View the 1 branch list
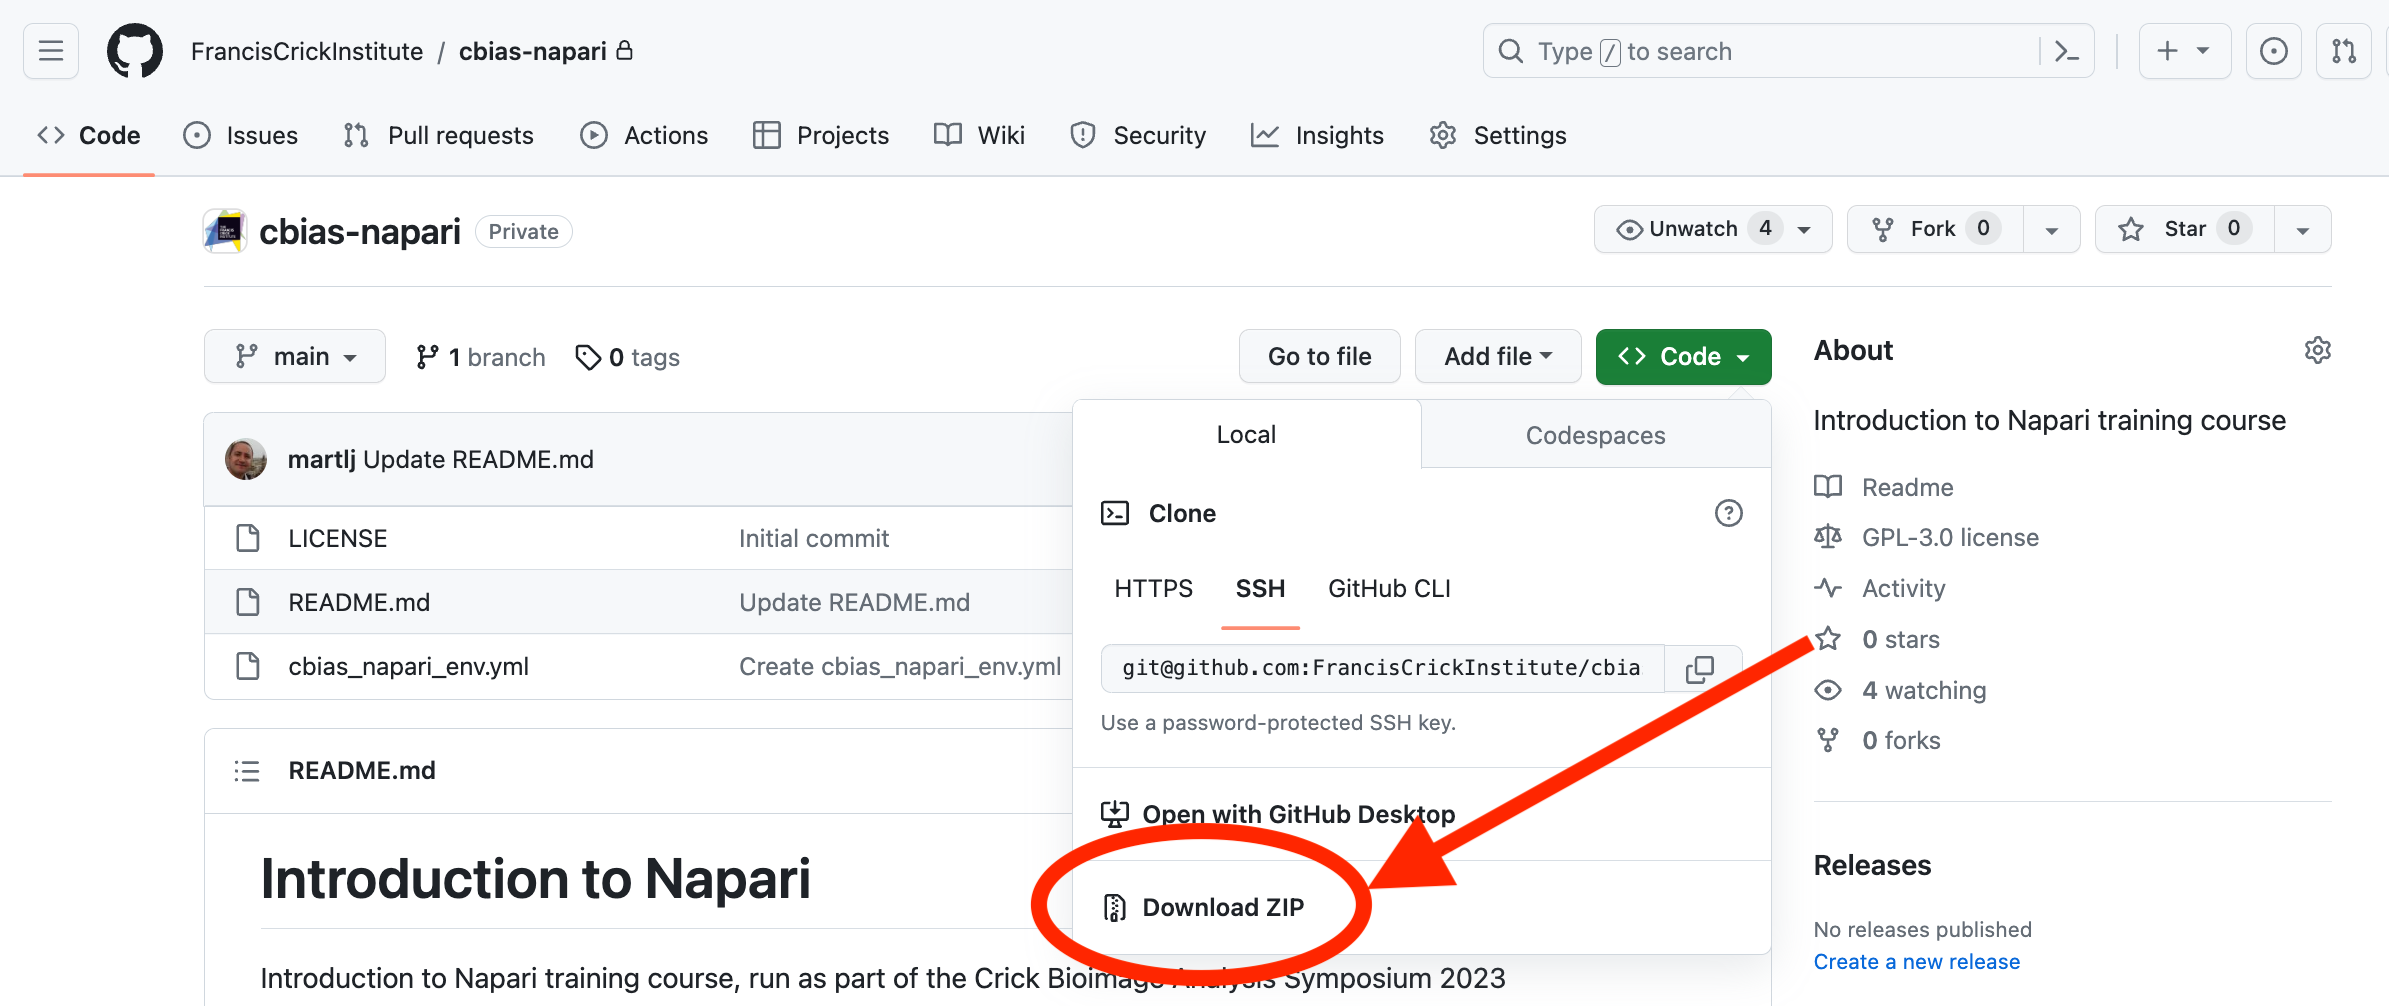The width and height of the screenshot is (2389, 1006). coord(481,357)
